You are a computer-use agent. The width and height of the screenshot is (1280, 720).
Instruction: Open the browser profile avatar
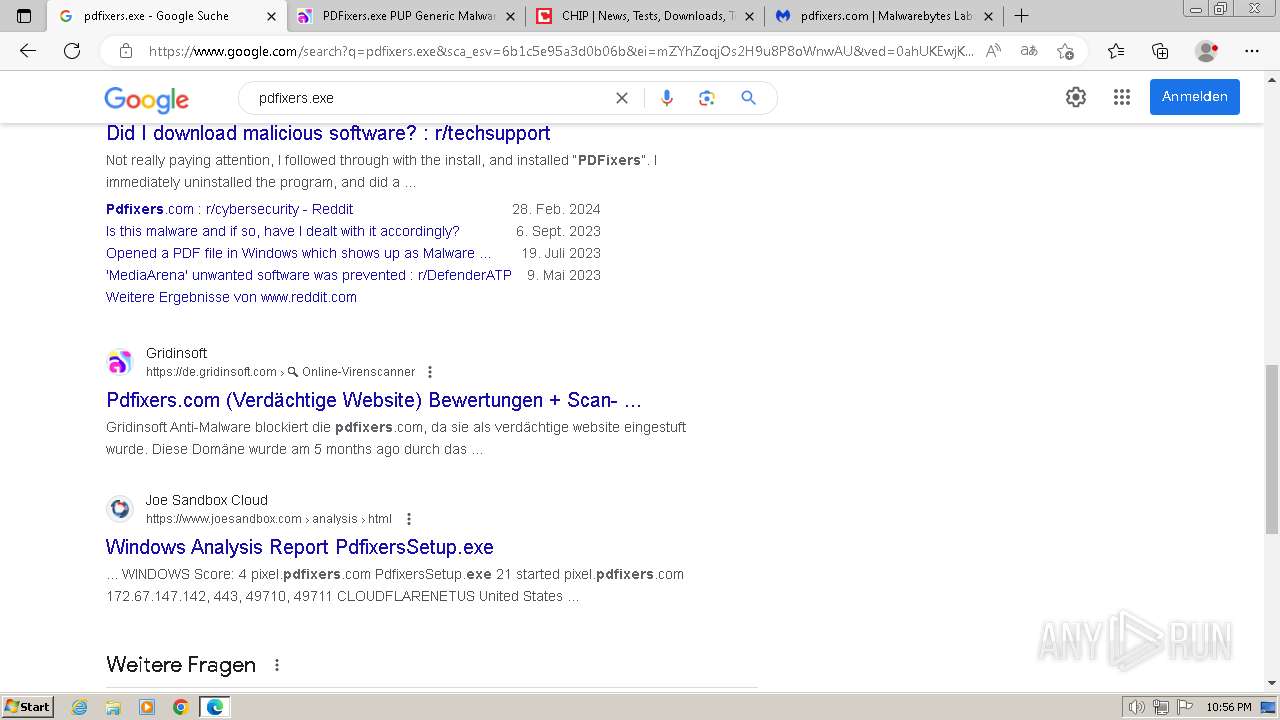click(x=1207, y=51)
